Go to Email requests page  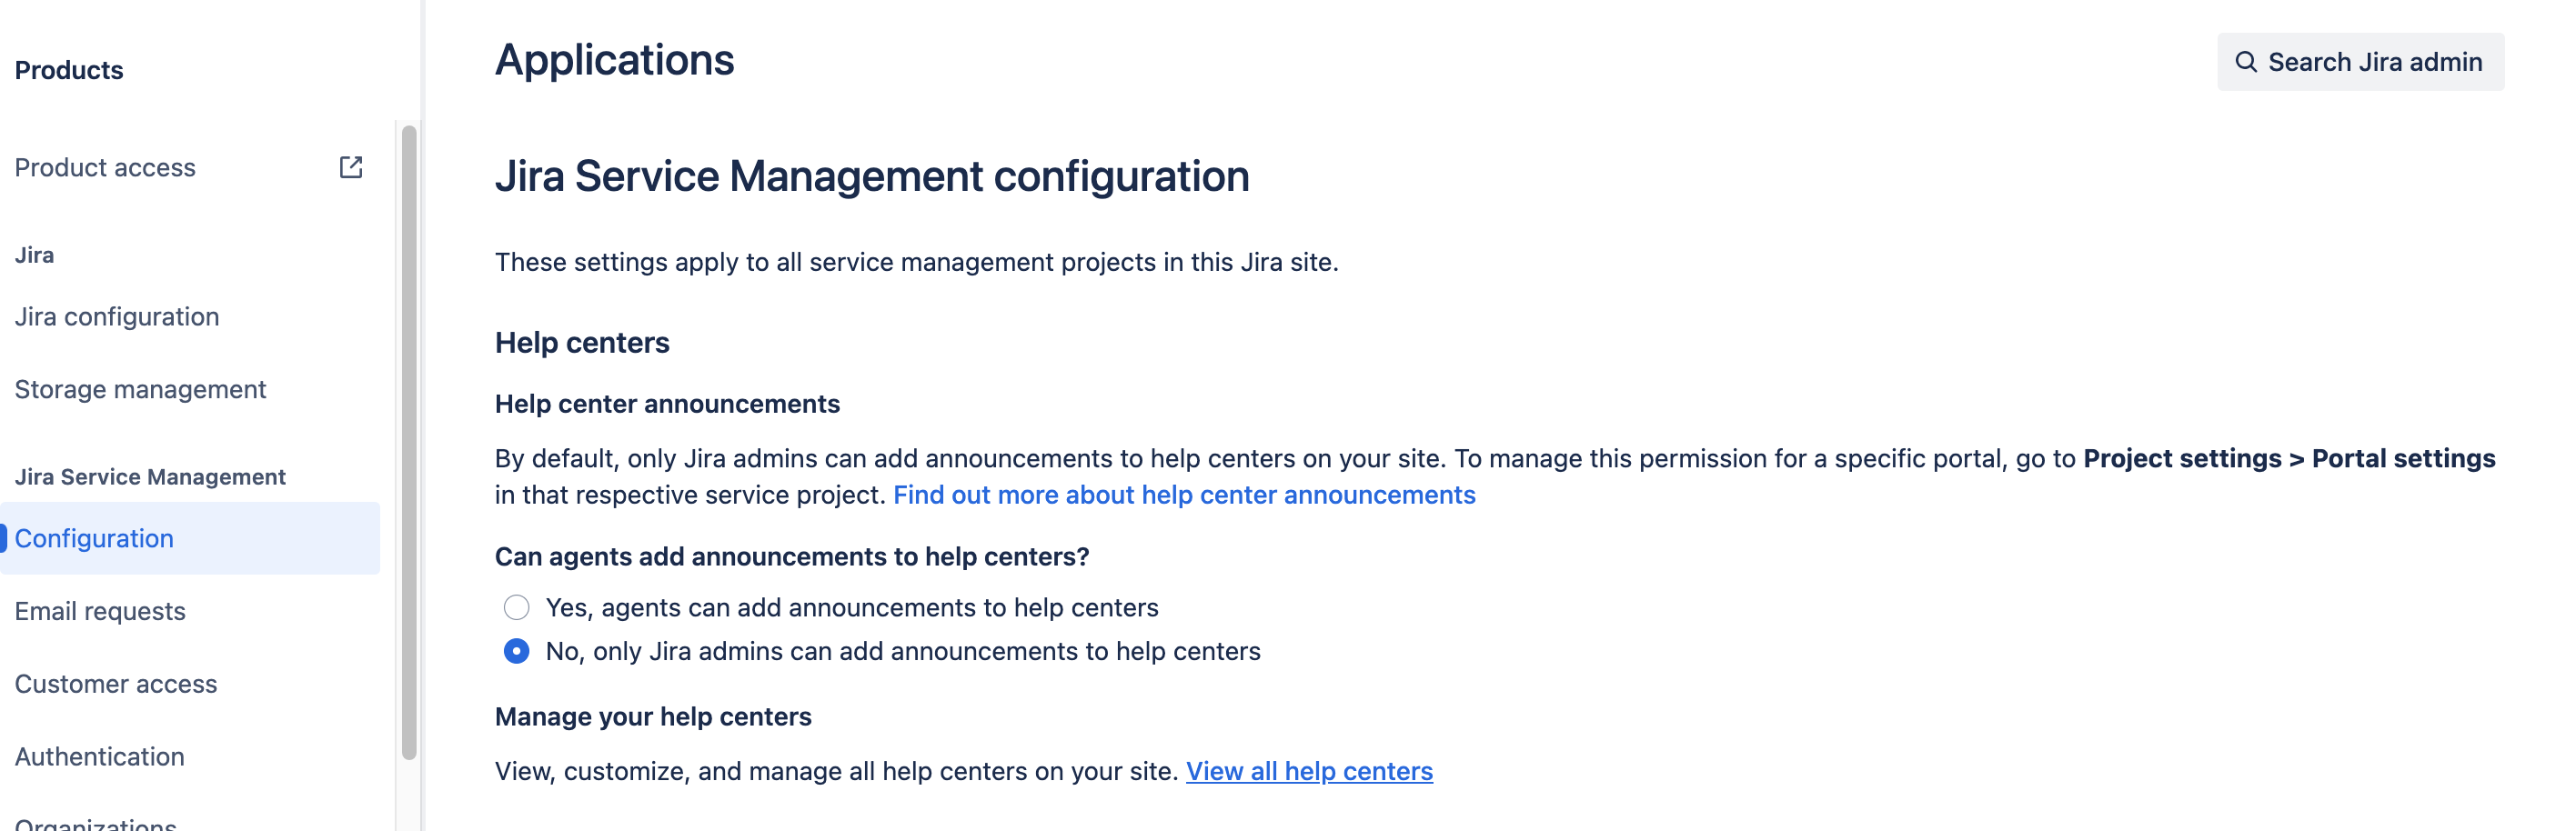tap(100, 611)
